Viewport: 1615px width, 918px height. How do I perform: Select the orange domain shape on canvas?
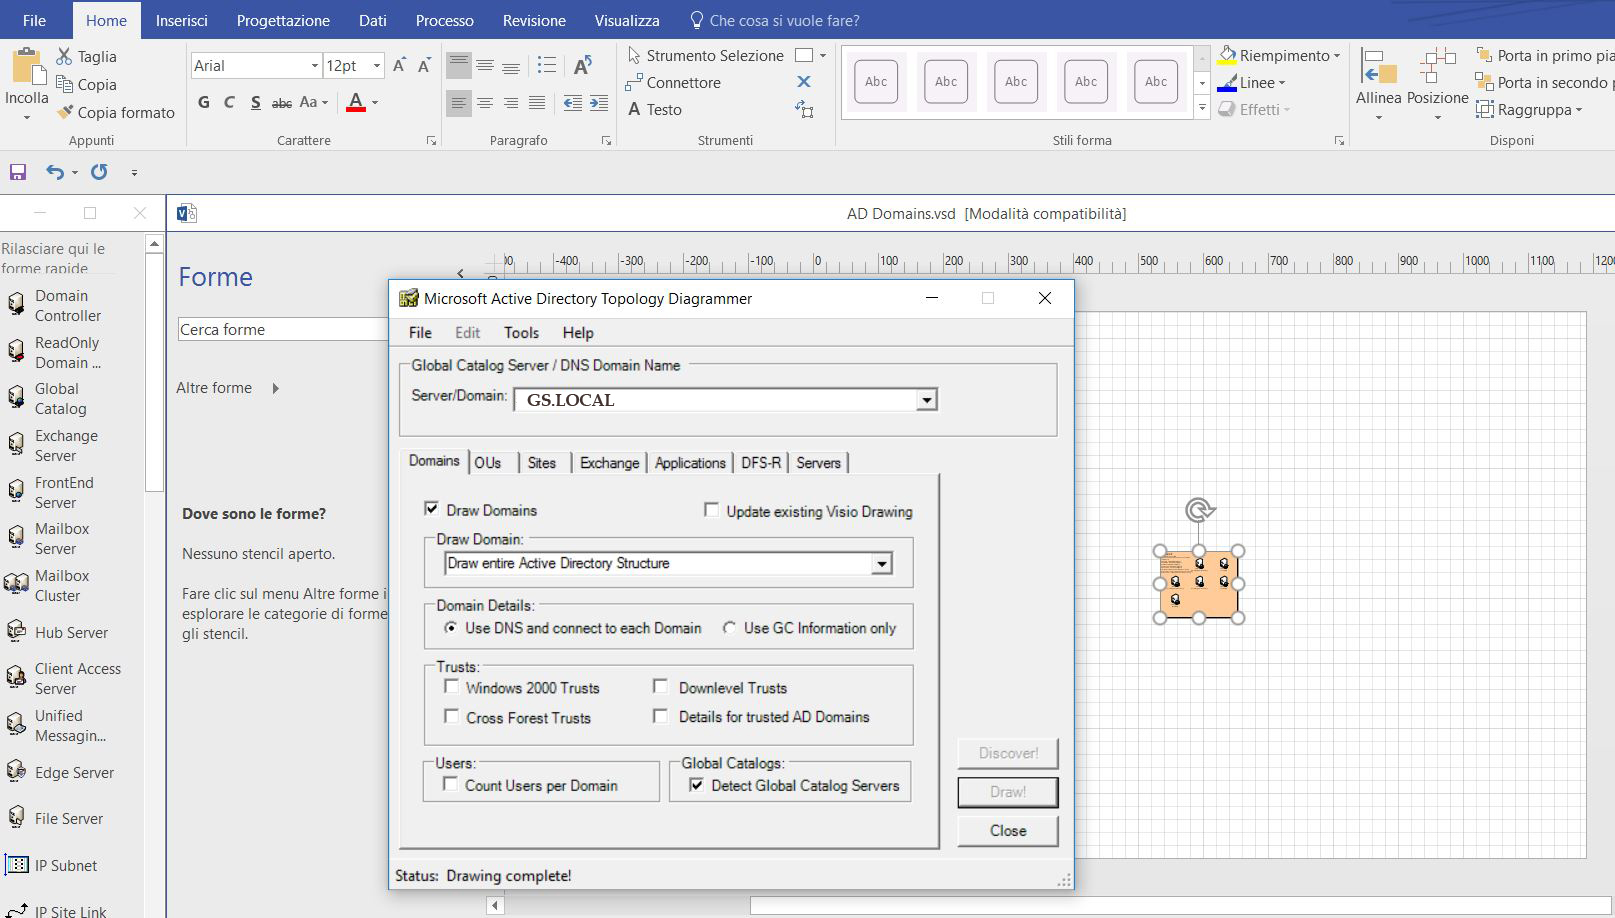click(1199, 584)
